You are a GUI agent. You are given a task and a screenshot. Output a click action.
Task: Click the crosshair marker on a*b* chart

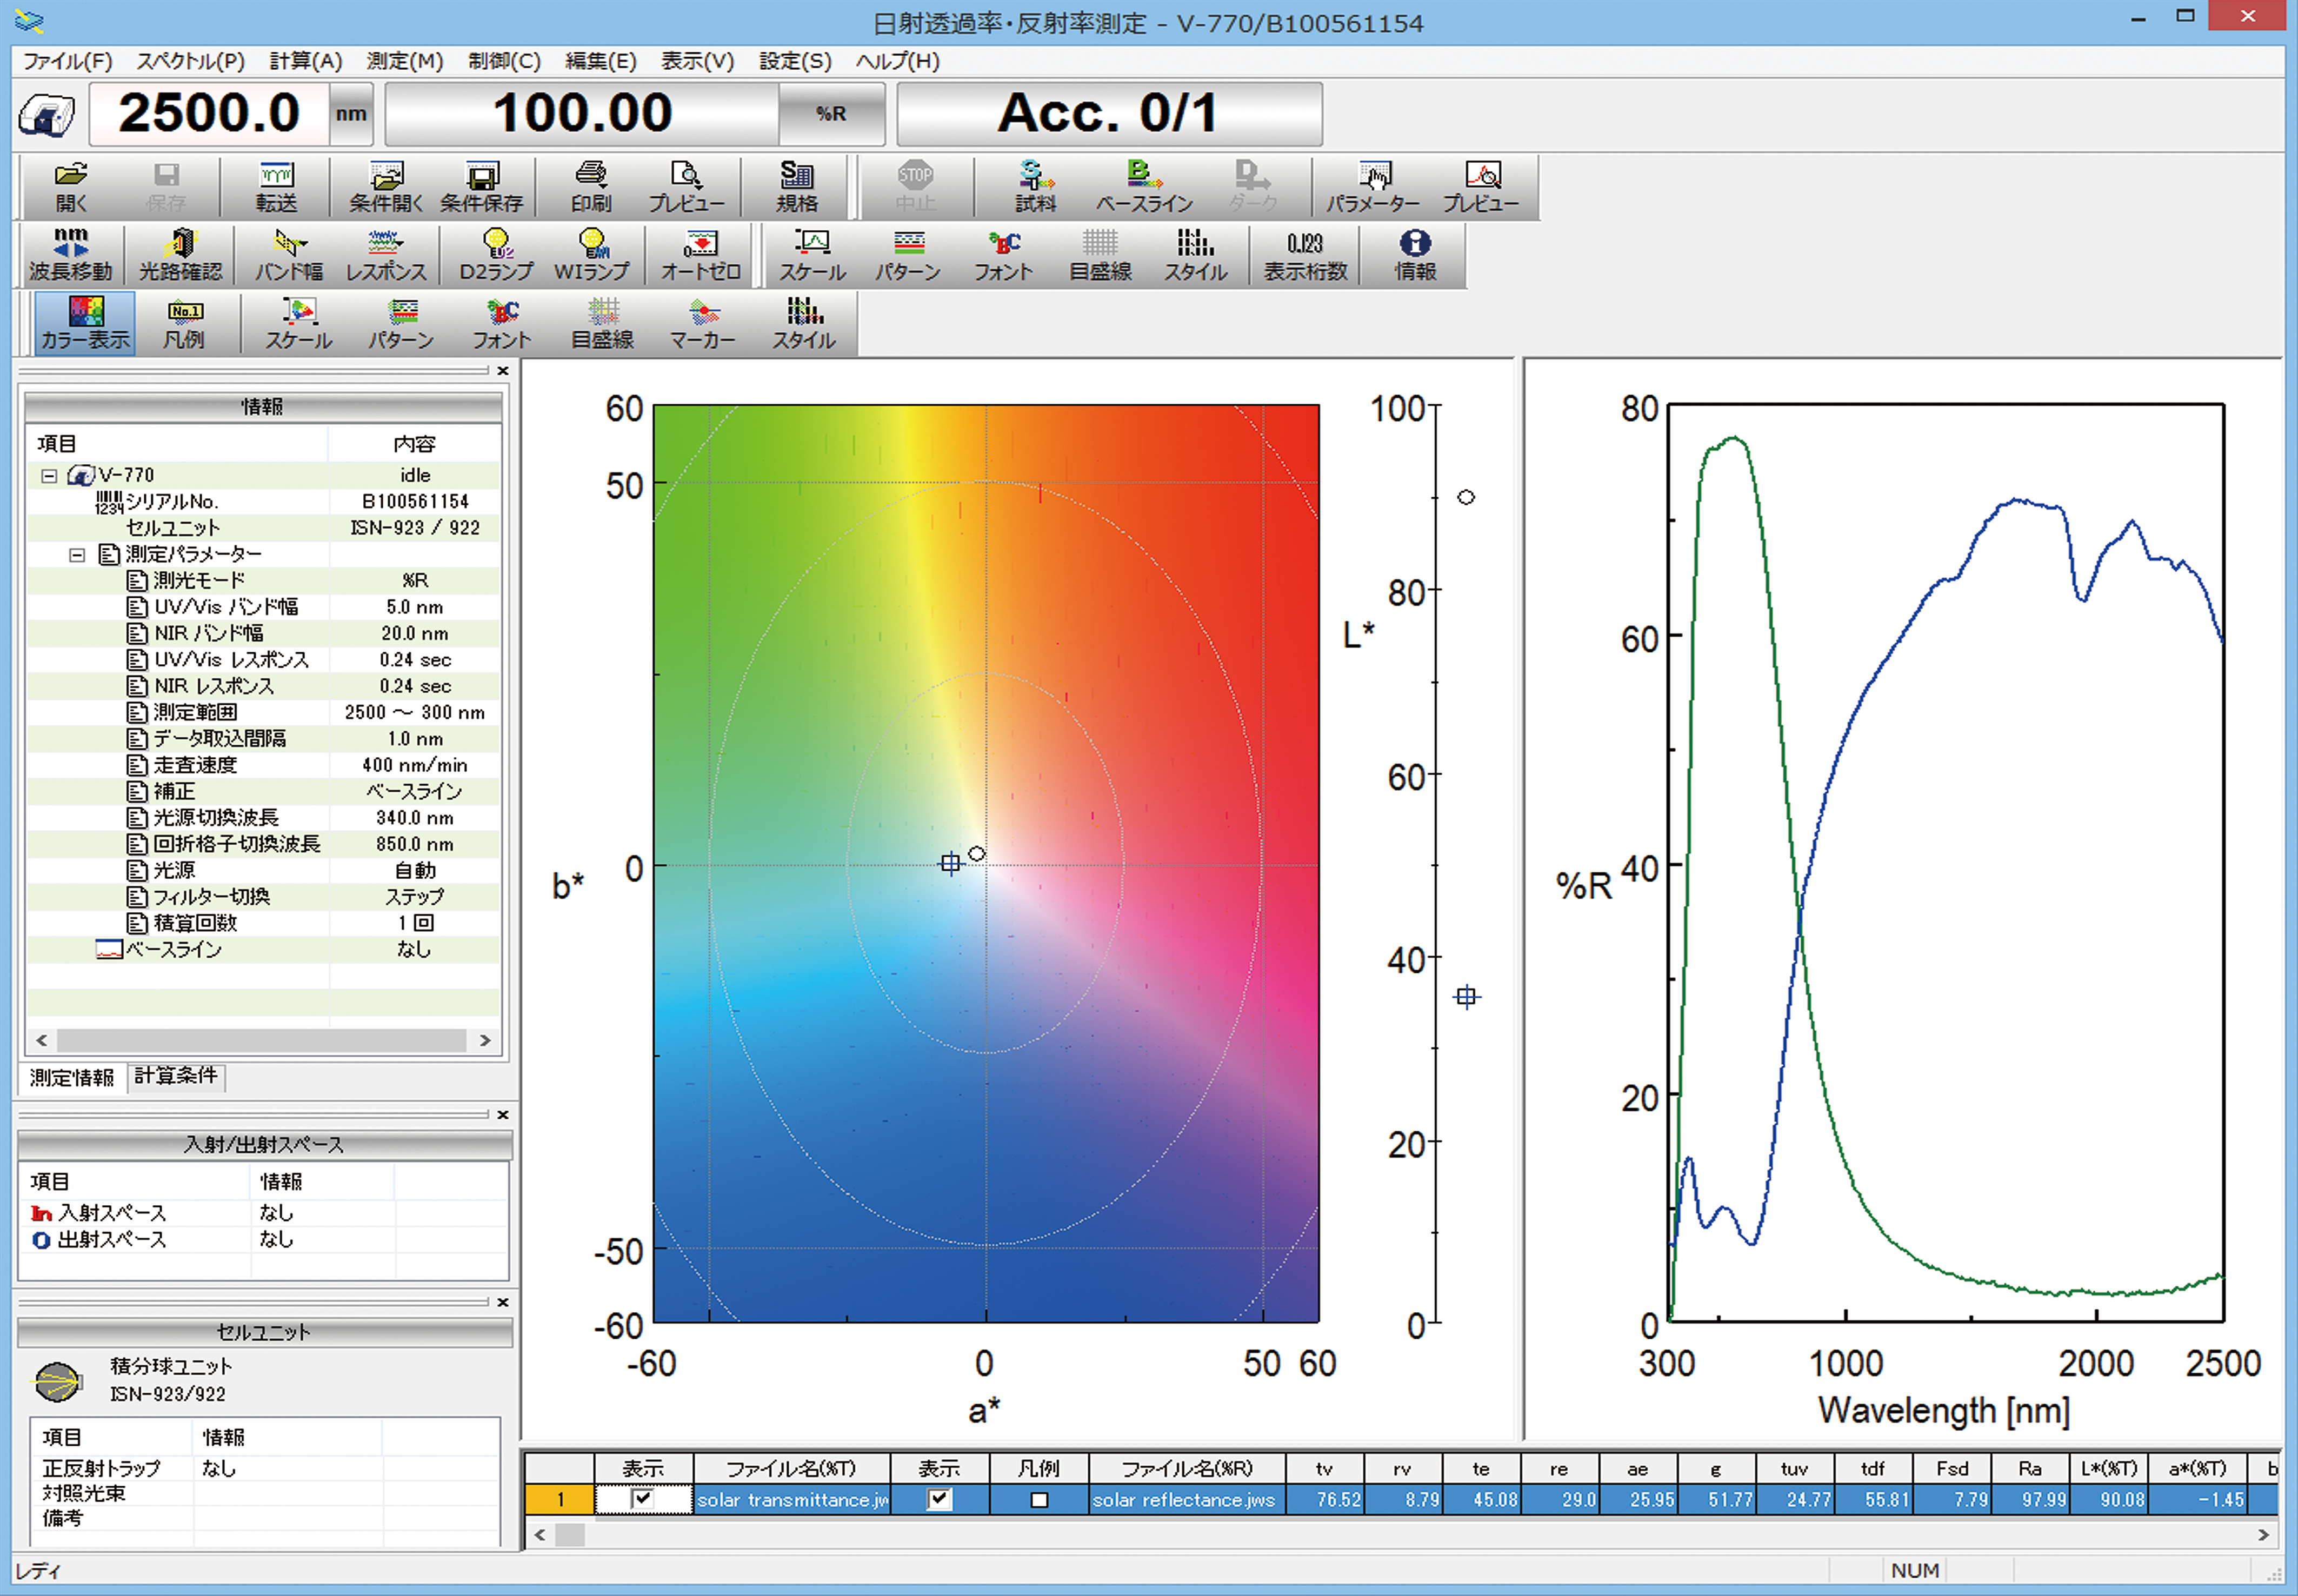[x=950, y=863]
